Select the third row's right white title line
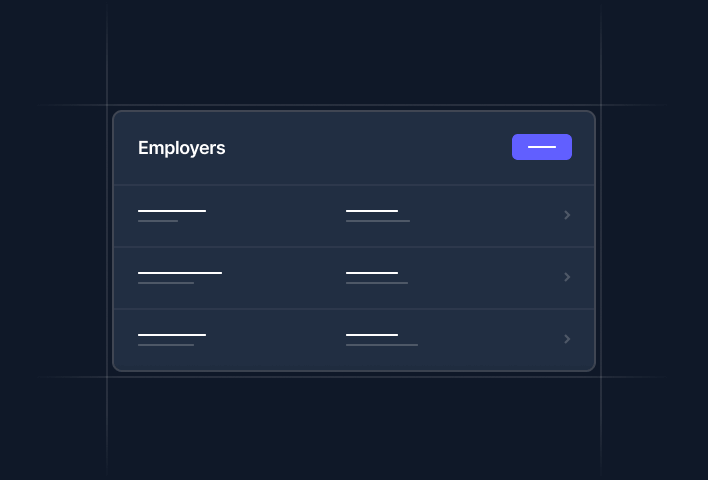Screen dimensions: 708x480 (372, 334)
